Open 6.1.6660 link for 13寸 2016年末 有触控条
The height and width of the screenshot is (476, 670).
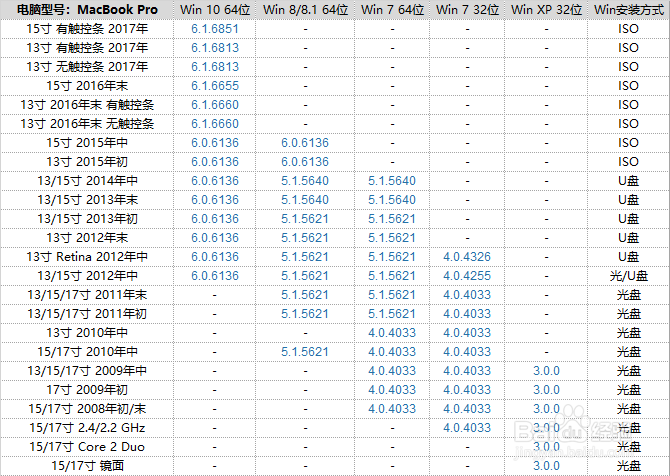tap(215, 105)
